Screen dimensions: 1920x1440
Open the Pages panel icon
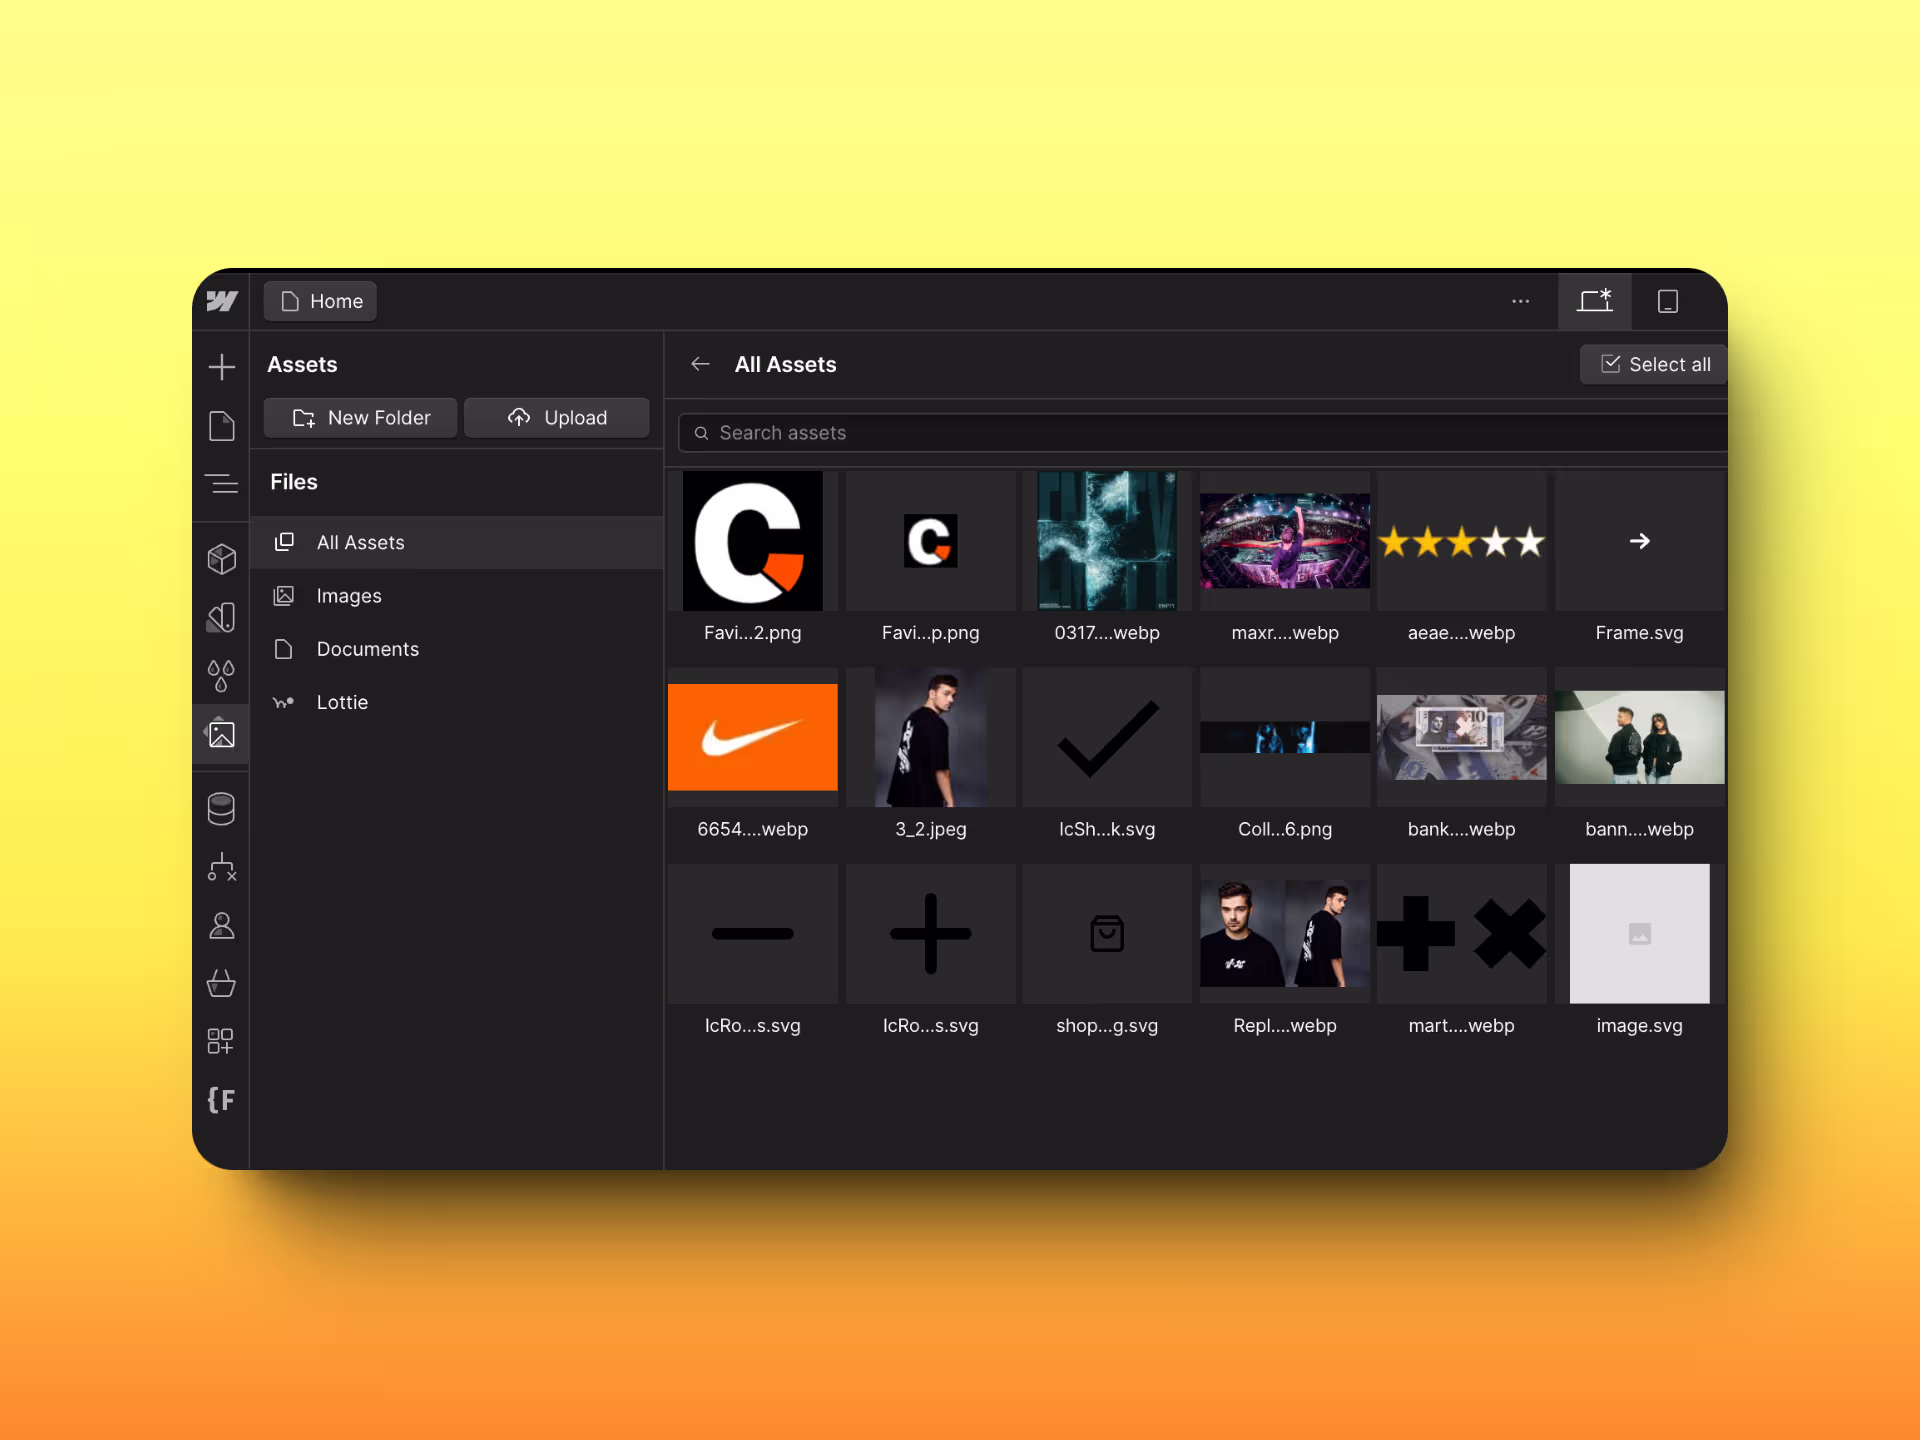point(221,426)
